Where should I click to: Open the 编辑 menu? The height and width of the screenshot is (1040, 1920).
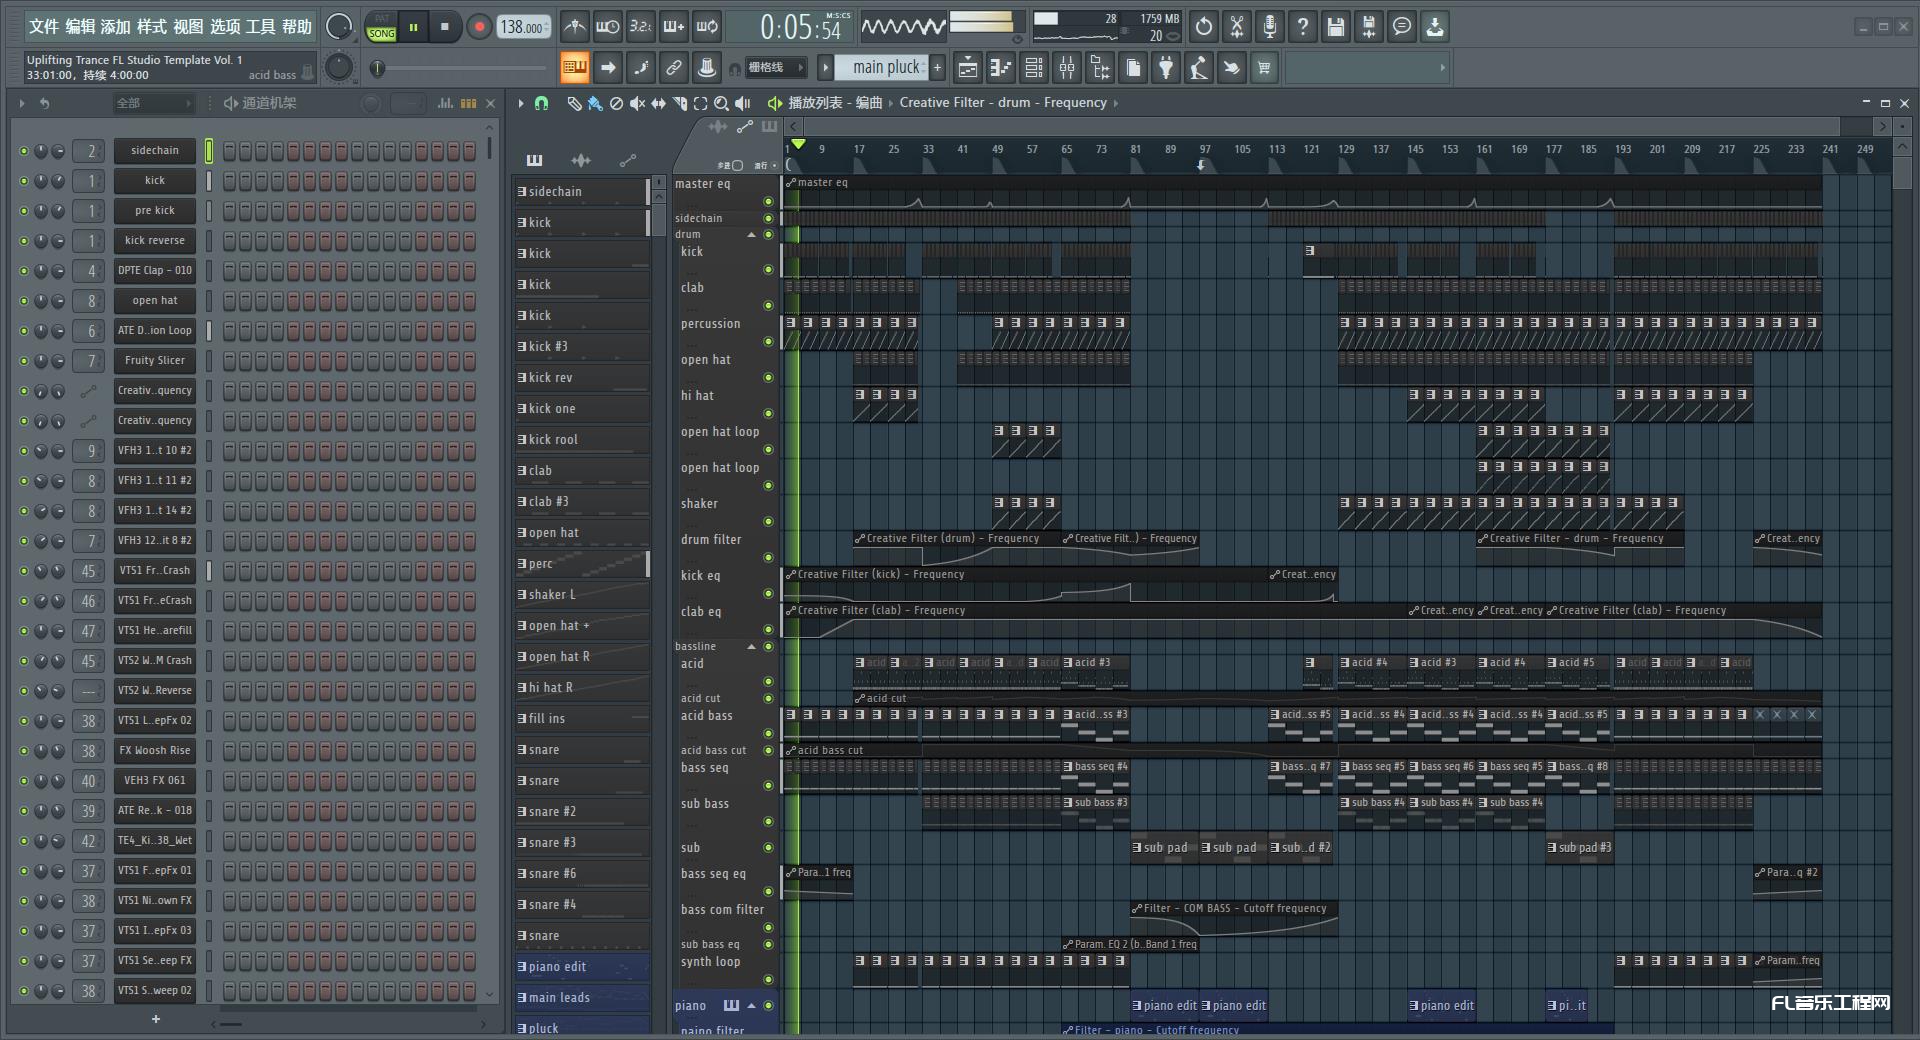tap(80, 27)
